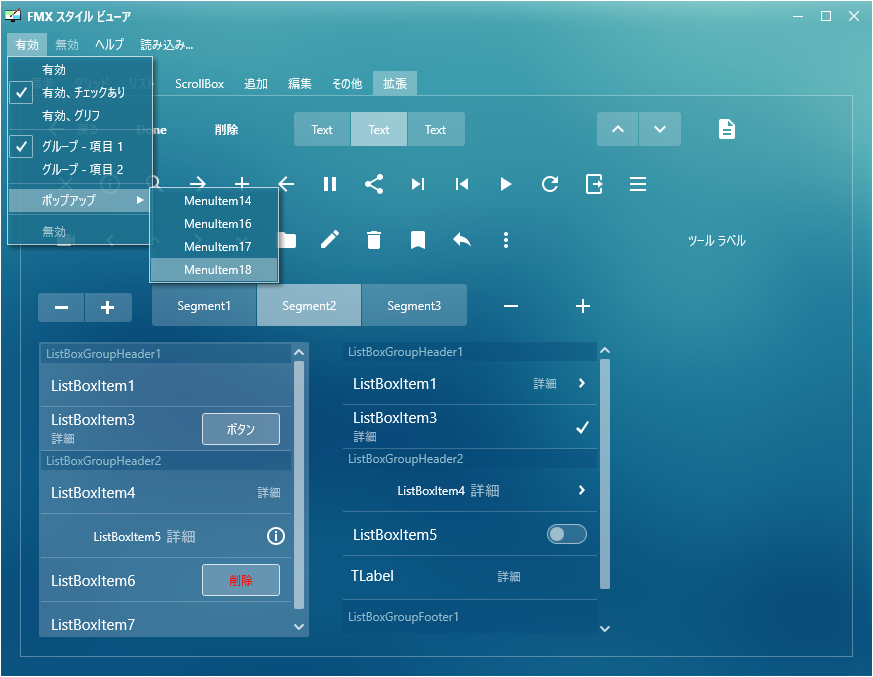This screenshot has height=677, width=873.
Task: Switch to the その他 tab
Action: coord(346,84)
